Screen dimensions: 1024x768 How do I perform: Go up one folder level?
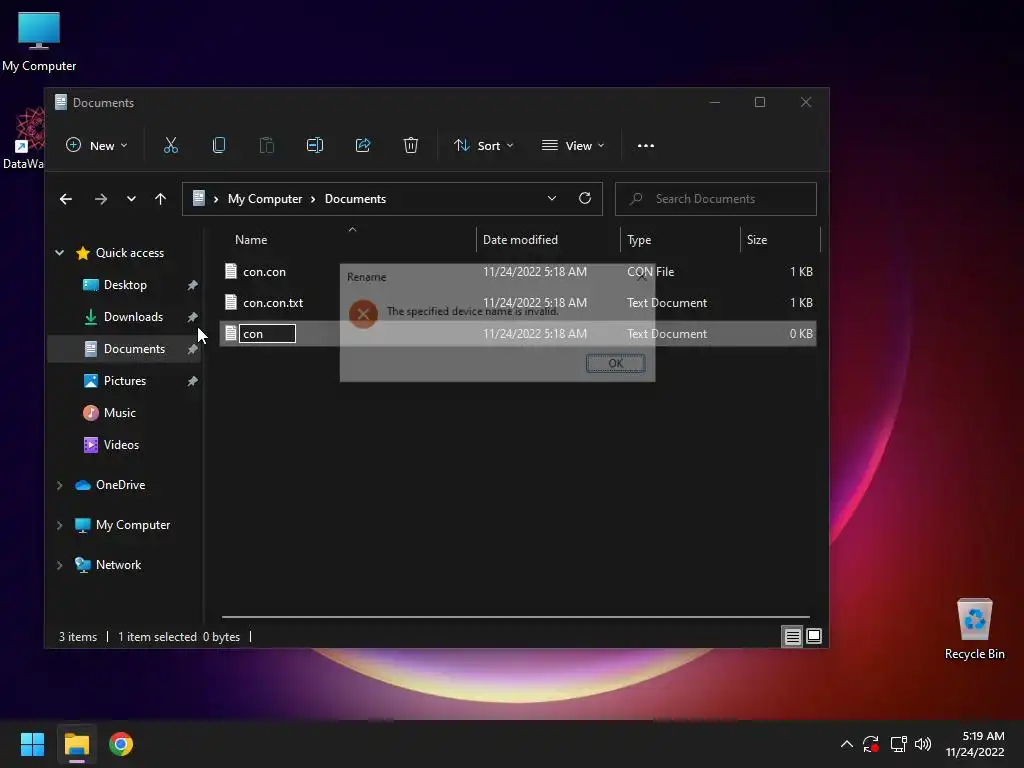[161, 199]
